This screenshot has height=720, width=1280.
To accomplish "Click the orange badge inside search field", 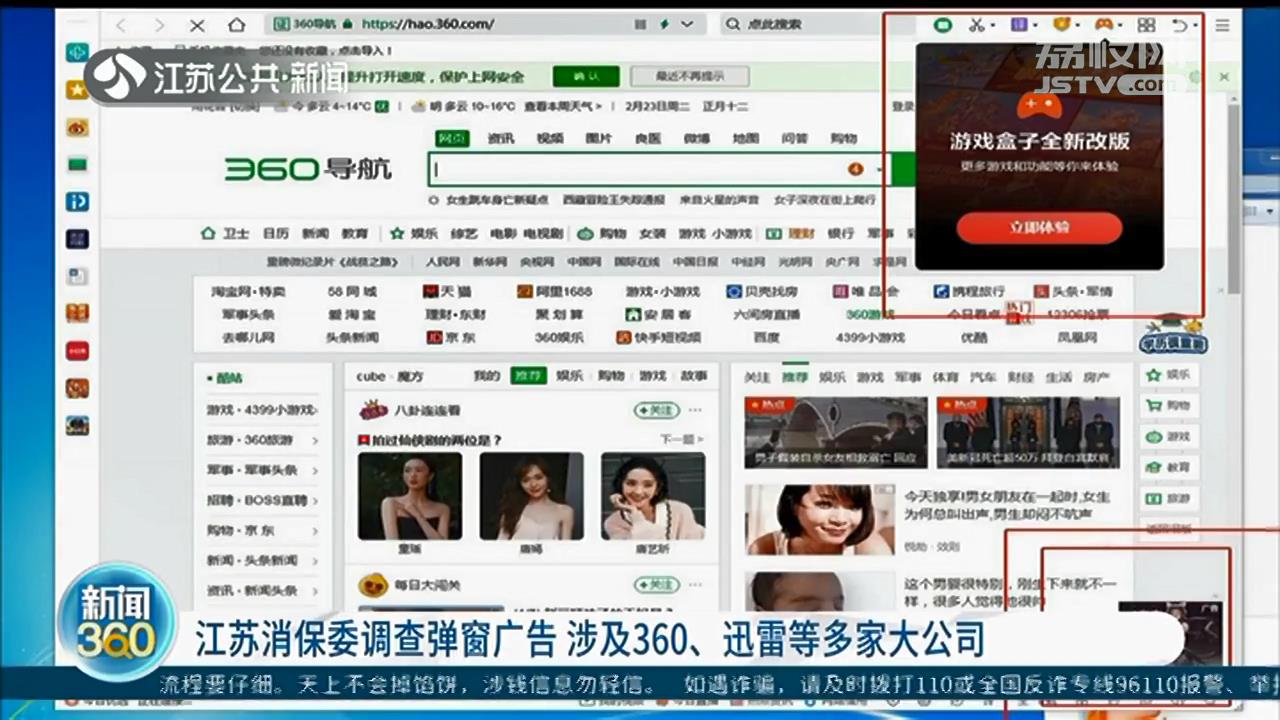I will coord(855,169).
